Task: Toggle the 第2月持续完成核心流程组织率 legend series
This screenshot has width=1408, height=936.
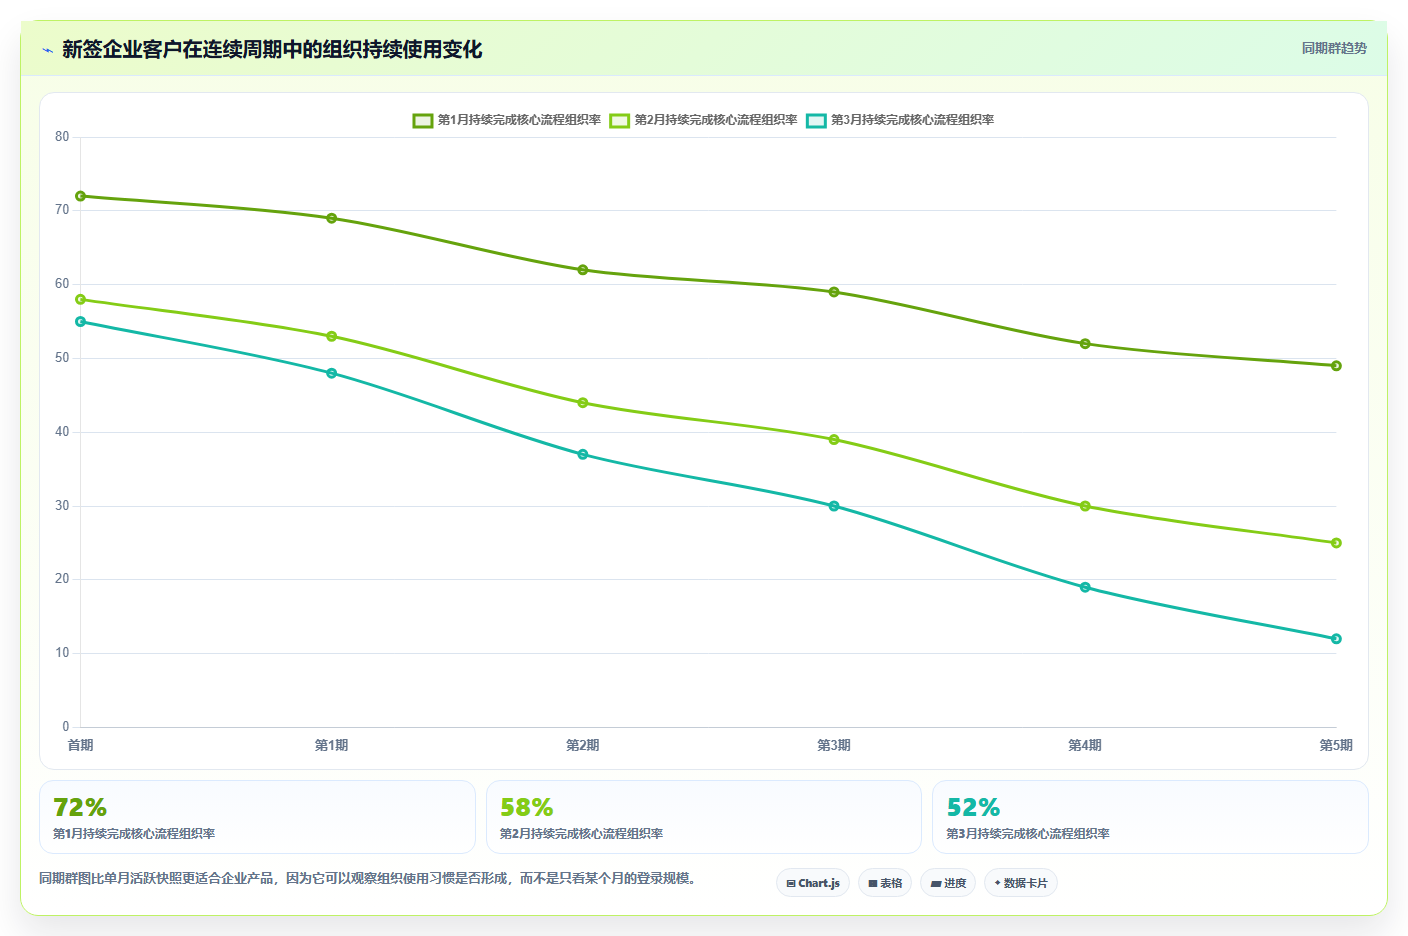Action: (x=704, y=120)
